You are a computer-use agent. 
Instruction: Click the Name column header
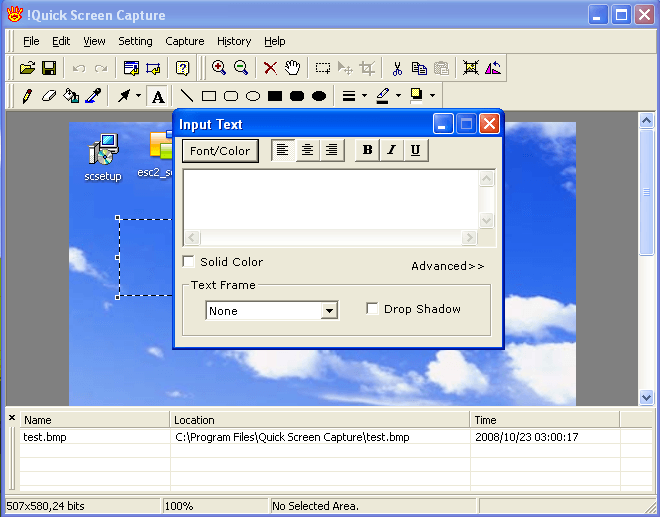tap(95, 420)
